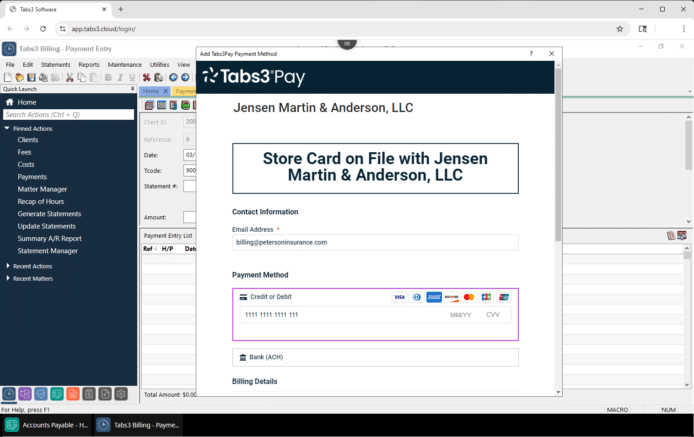Select the Bank (ACH) payment option
The image size is (694, 437).
pos(266,357)
